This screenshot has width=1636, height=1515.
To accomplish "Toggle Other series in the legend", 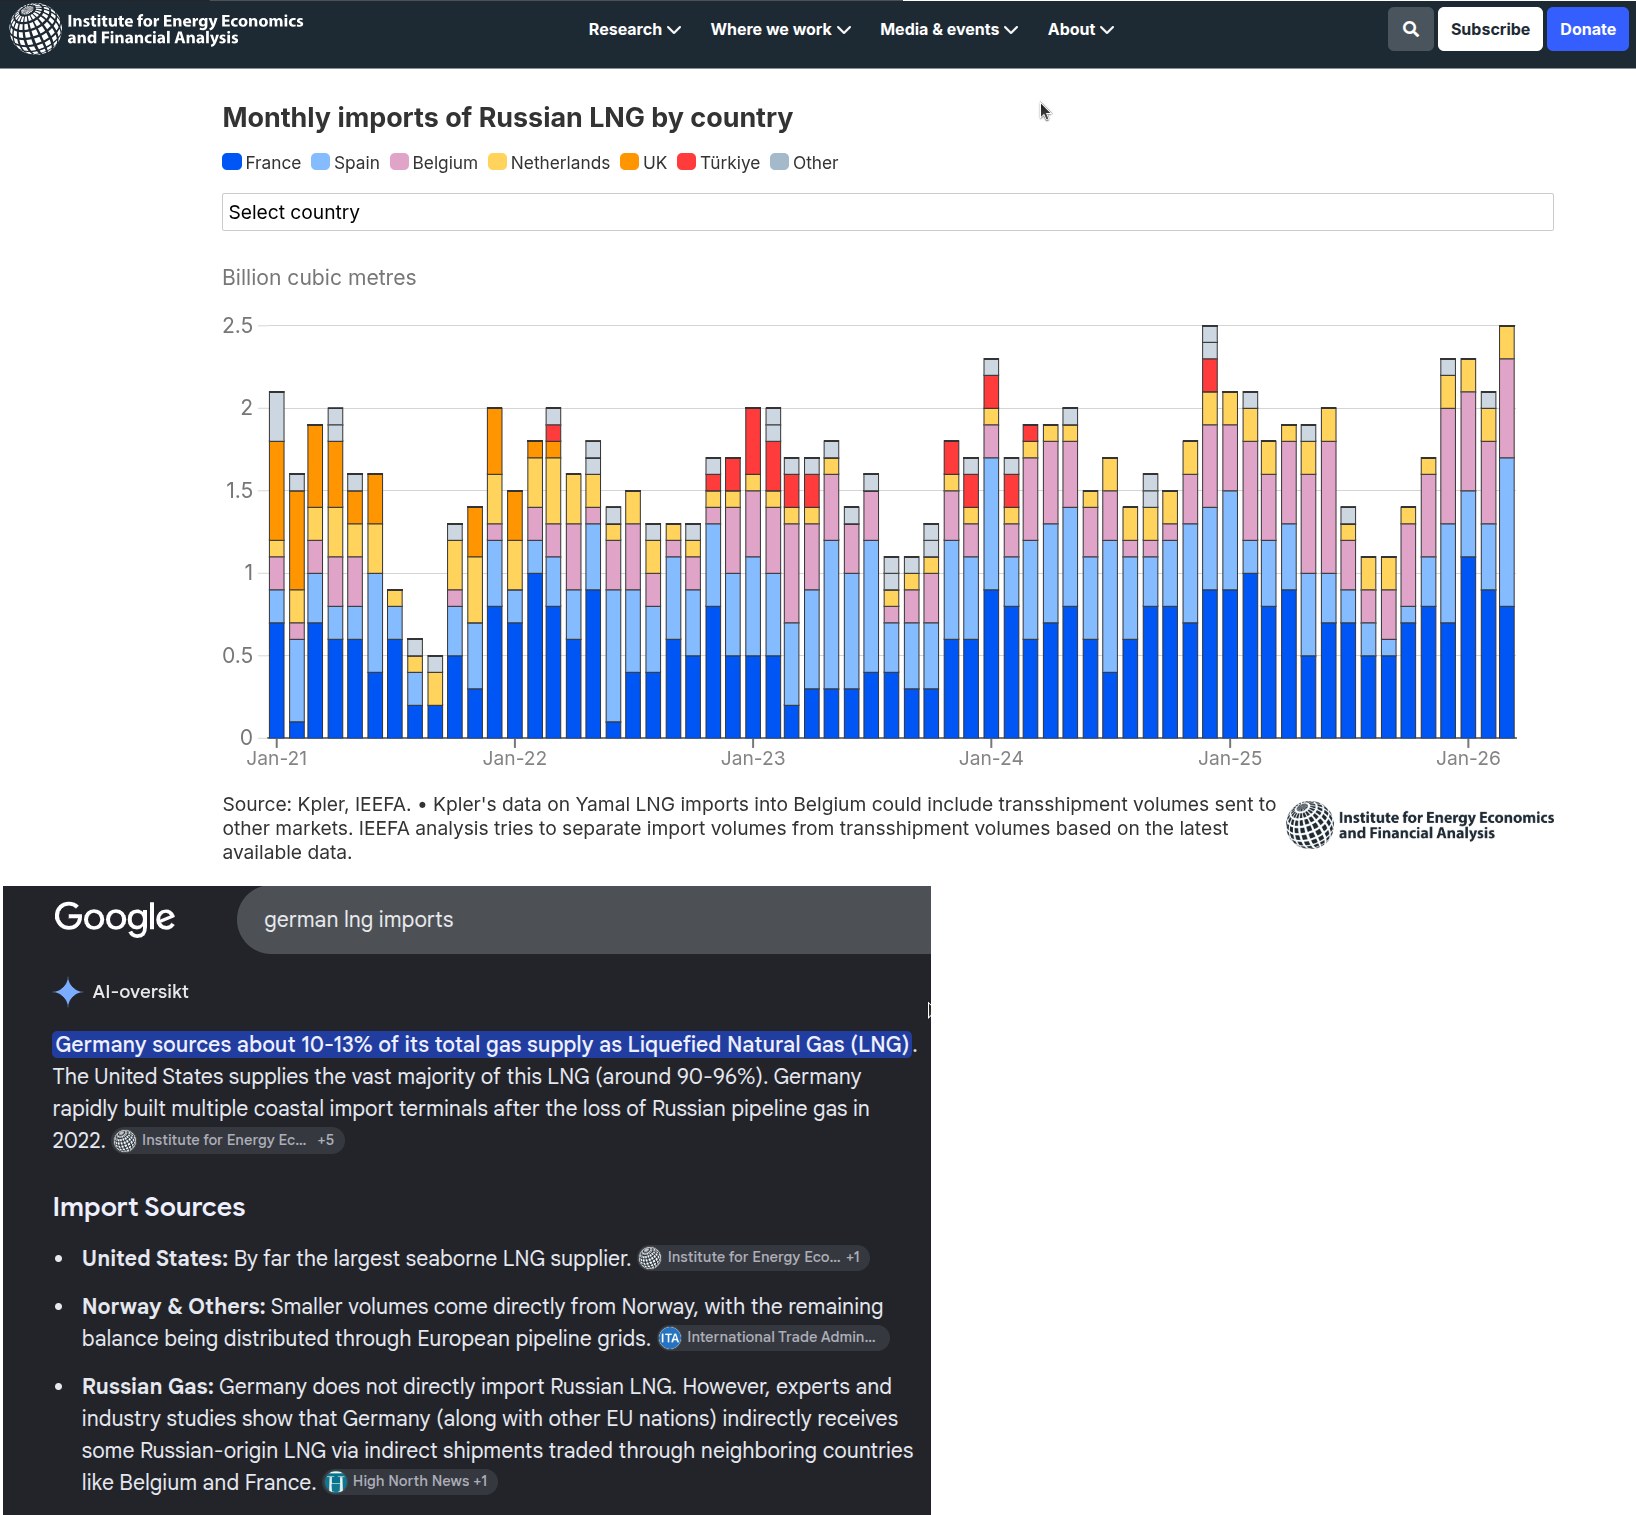I will [805, 163].
